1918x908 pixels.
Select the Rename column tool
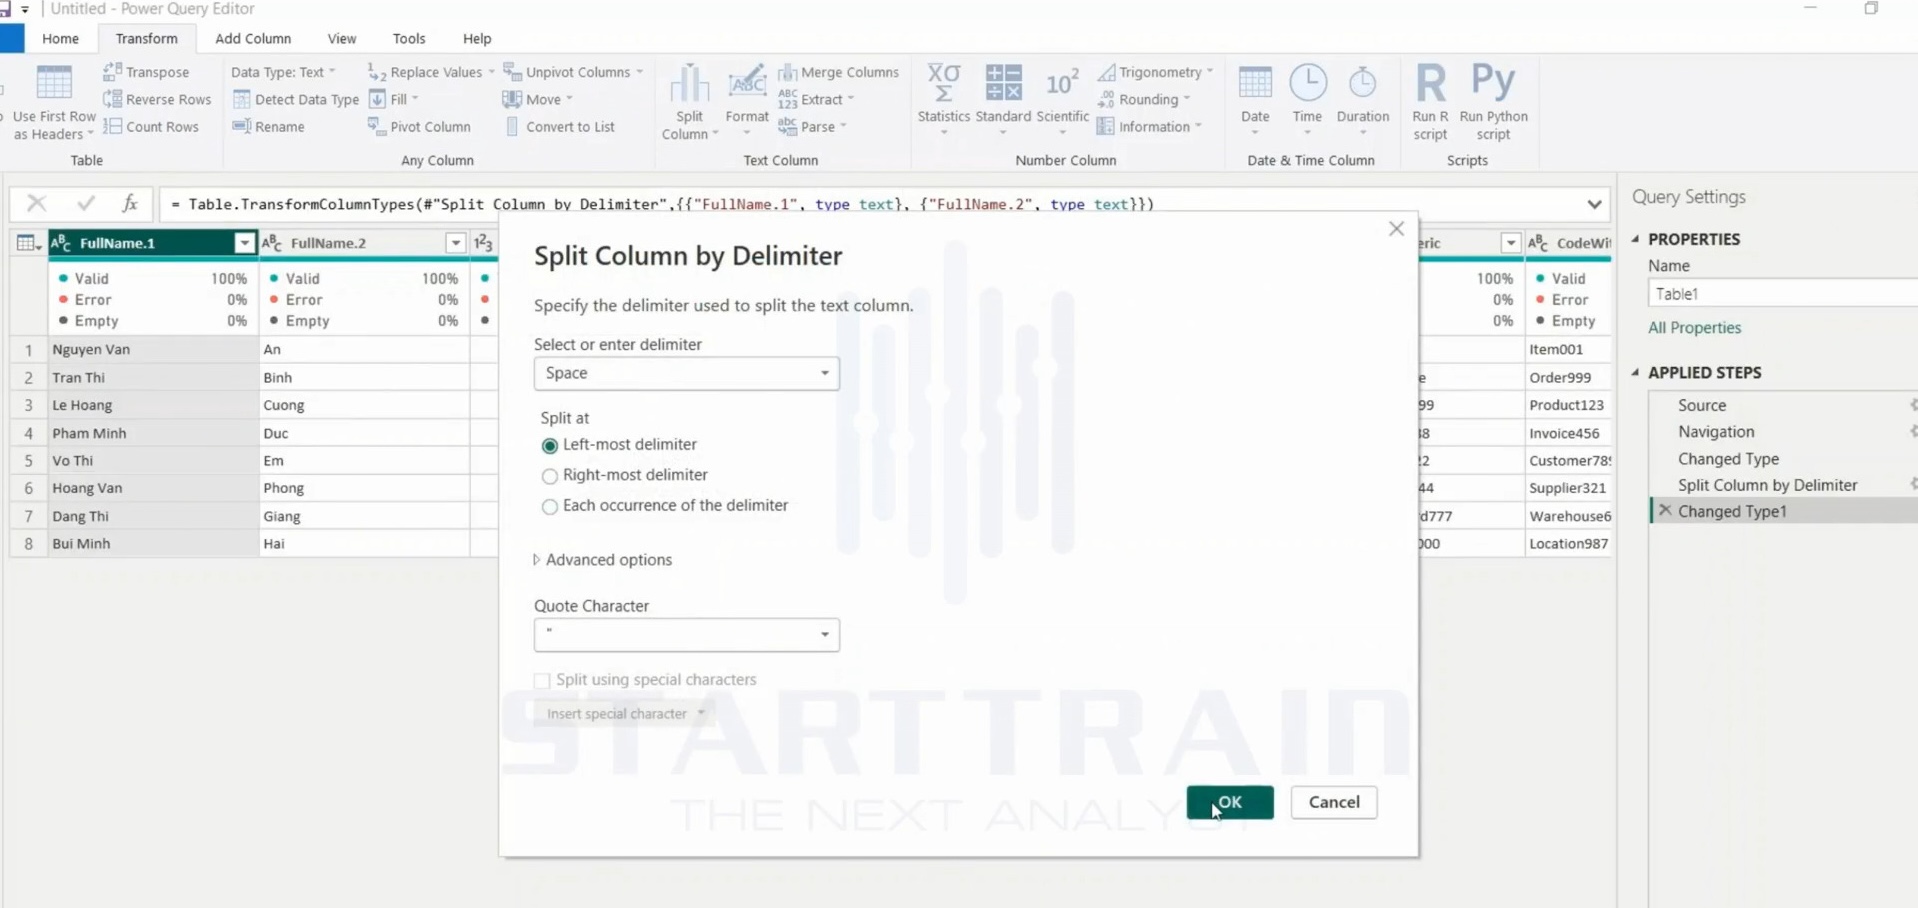(x=268, y=126)
